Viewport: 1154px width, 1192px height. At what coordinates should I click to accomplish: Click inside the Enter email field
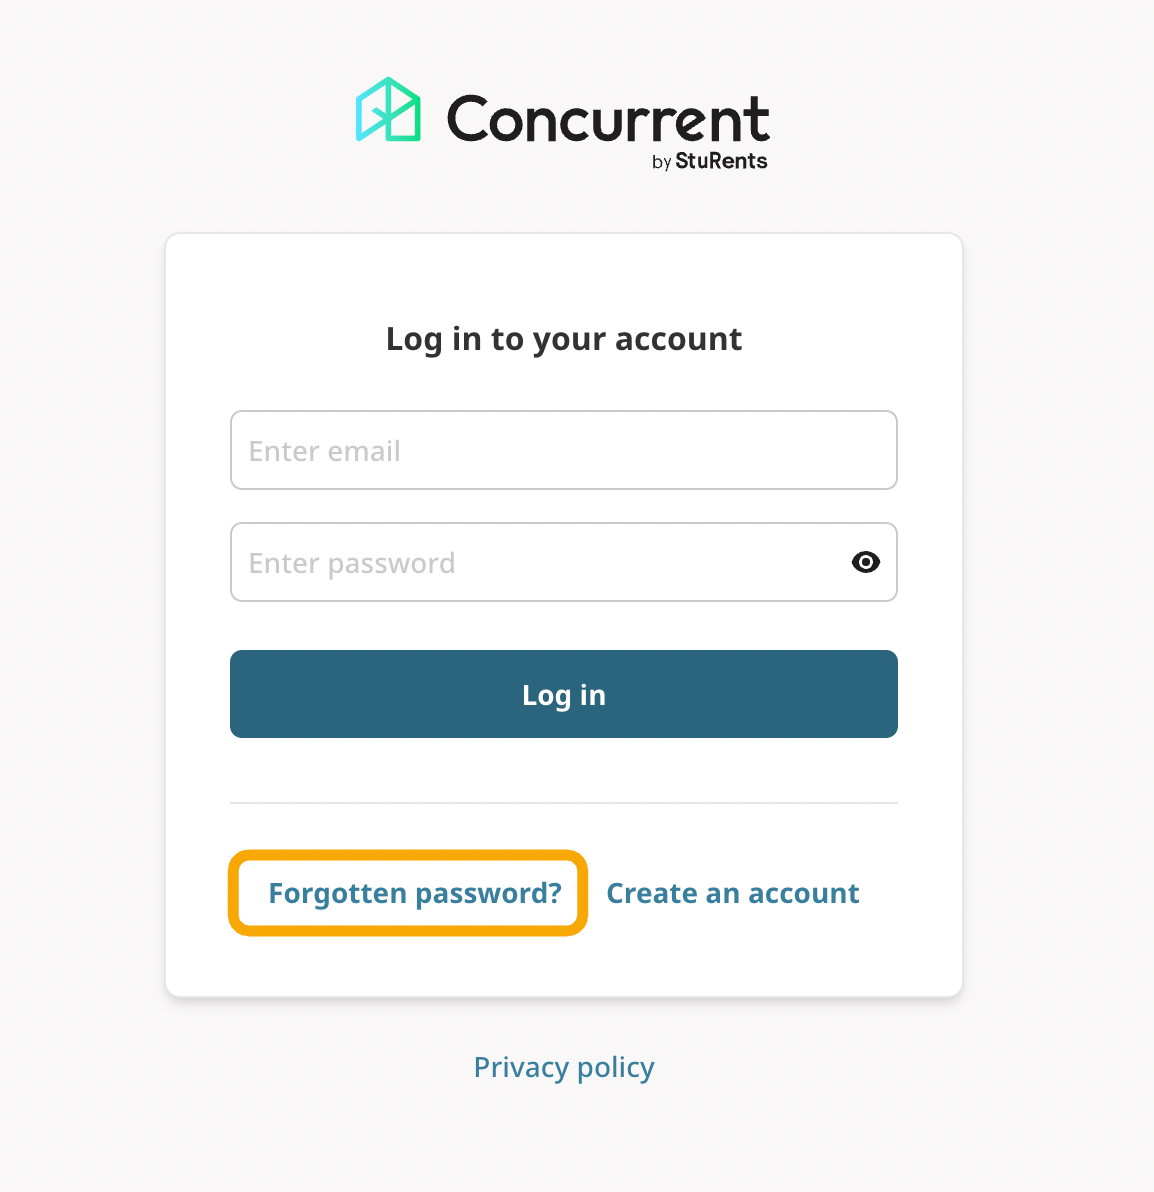coord(563,450)
